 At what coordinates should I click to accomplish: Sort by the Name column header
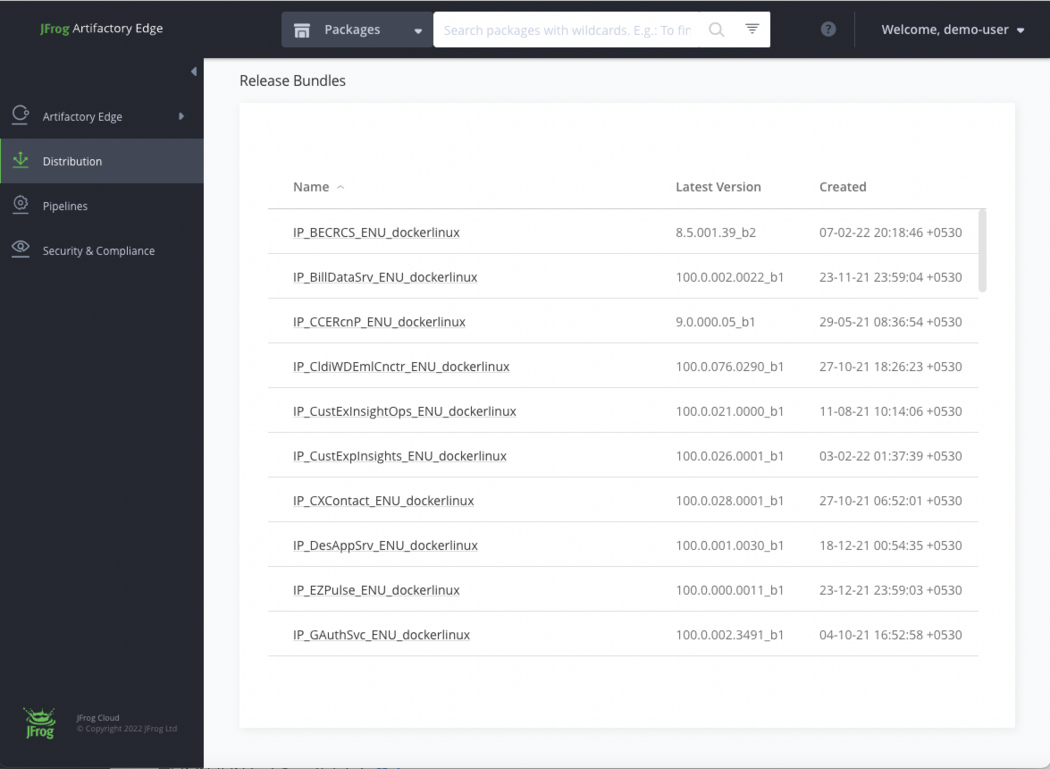pyautogui.click(x=311, y=187)
